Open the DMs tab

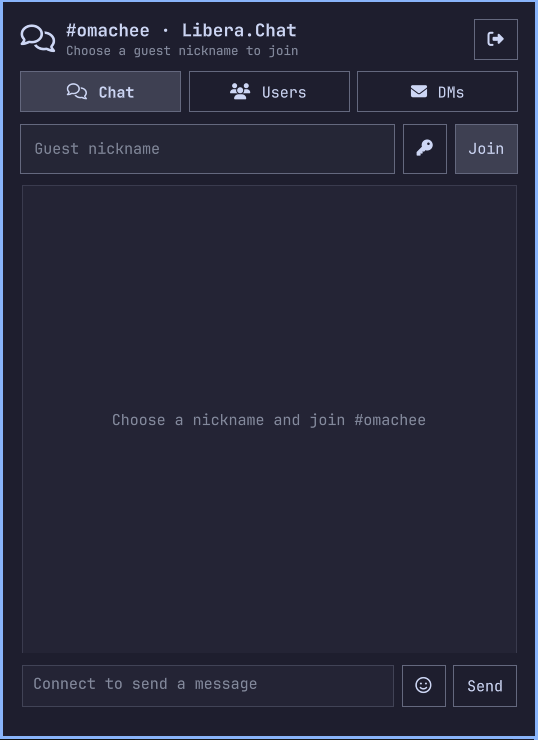[x=437, y=92]
